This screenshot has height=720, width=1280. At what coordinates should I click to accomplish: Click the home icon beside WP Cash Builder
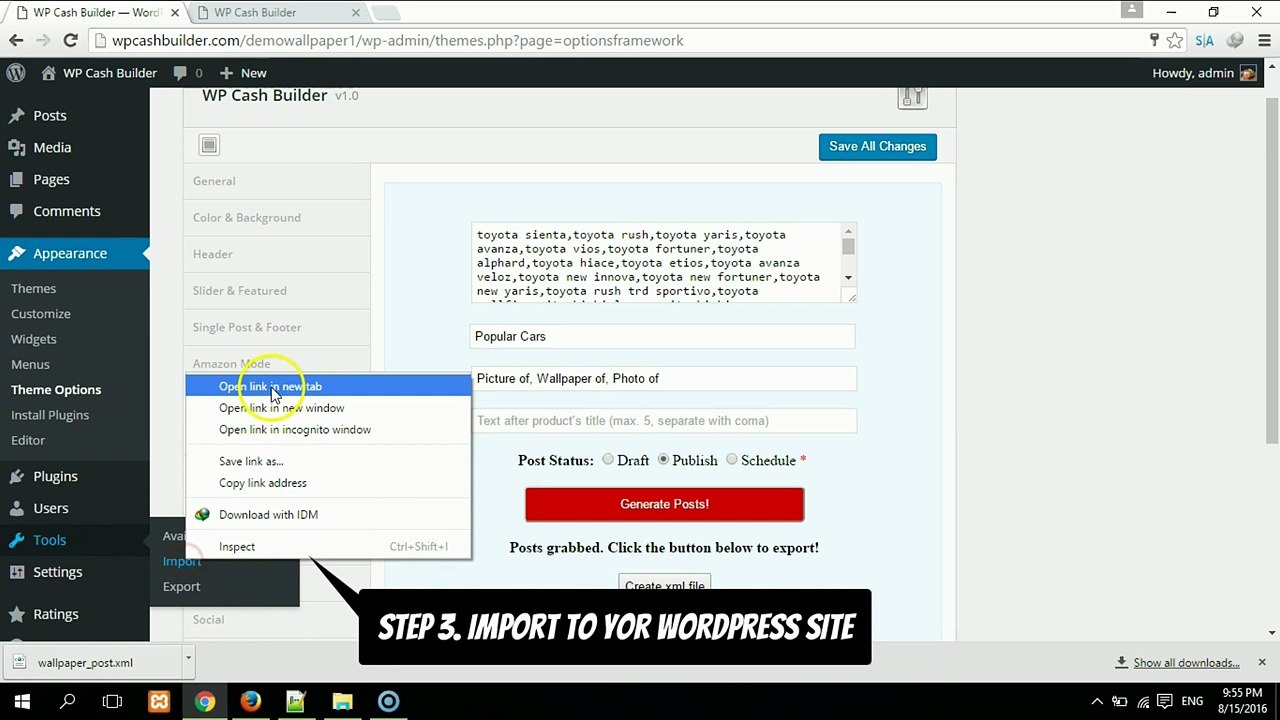click(x=48, y=73)
